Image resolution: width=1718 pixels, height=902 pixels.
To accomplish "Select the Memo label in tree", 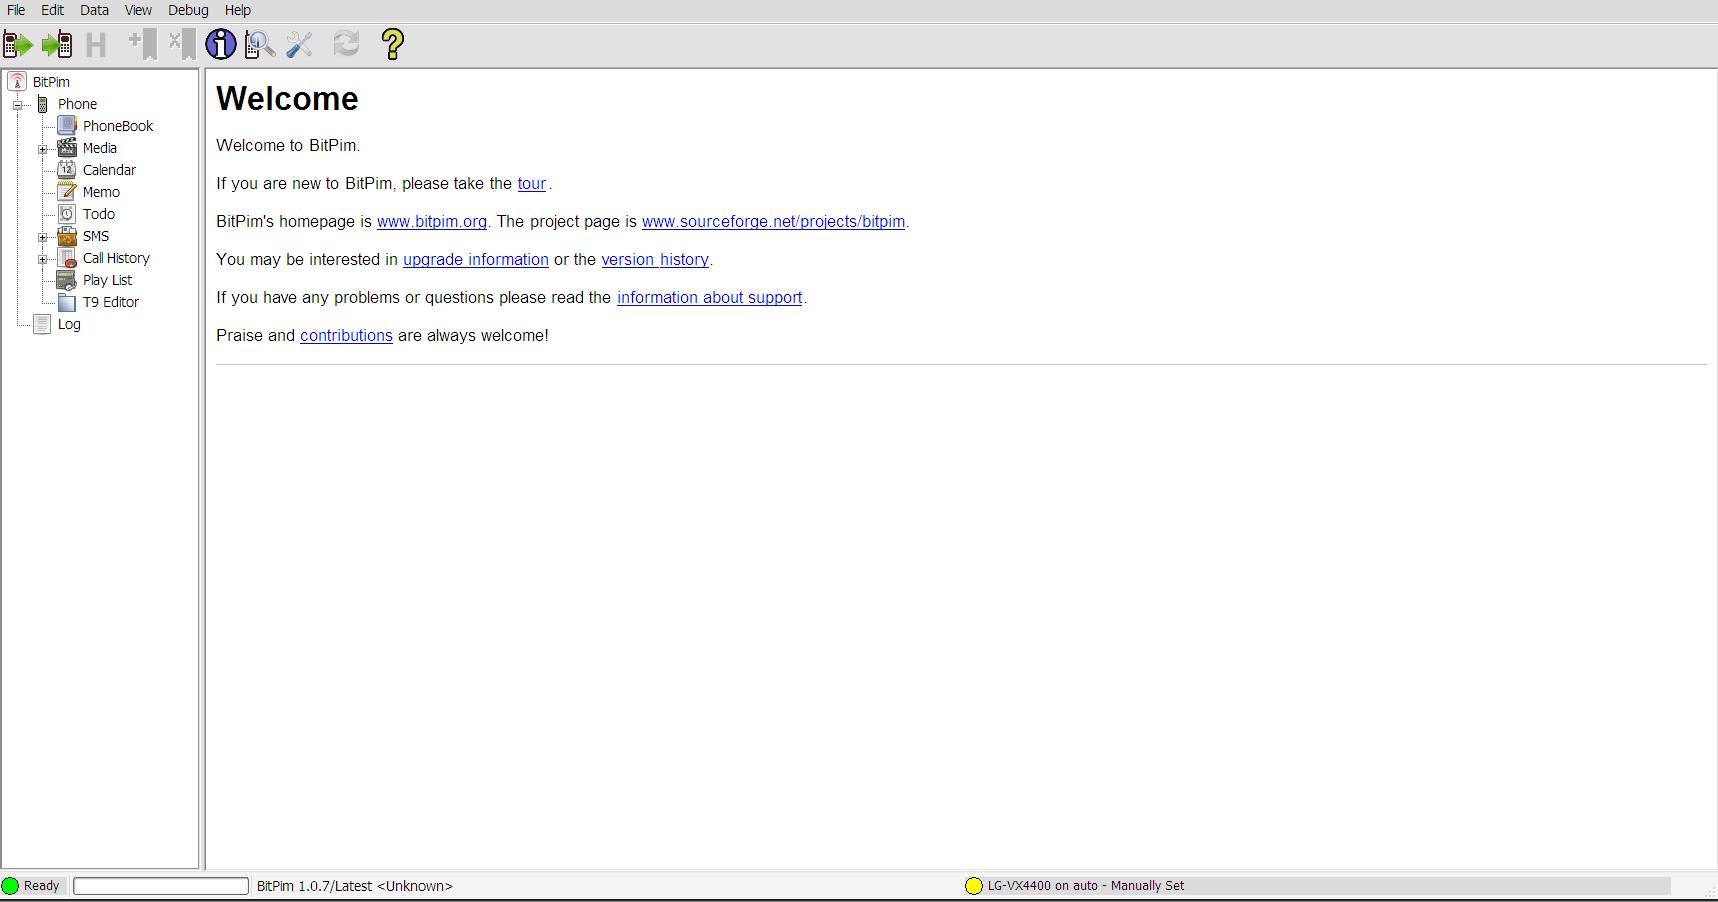I will click(101, 192).
